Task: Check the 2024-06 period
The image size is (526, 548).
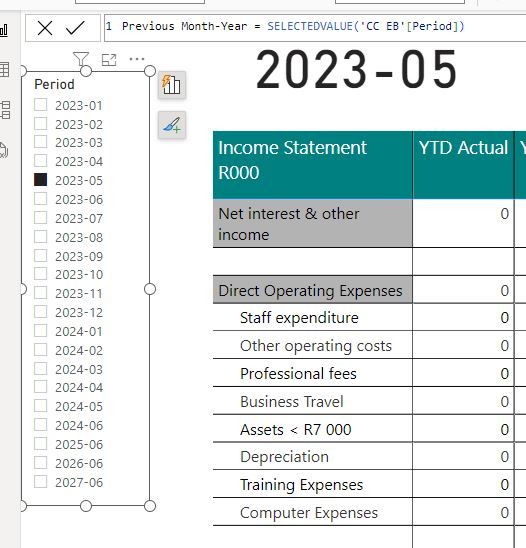Action: pos(41,425)
